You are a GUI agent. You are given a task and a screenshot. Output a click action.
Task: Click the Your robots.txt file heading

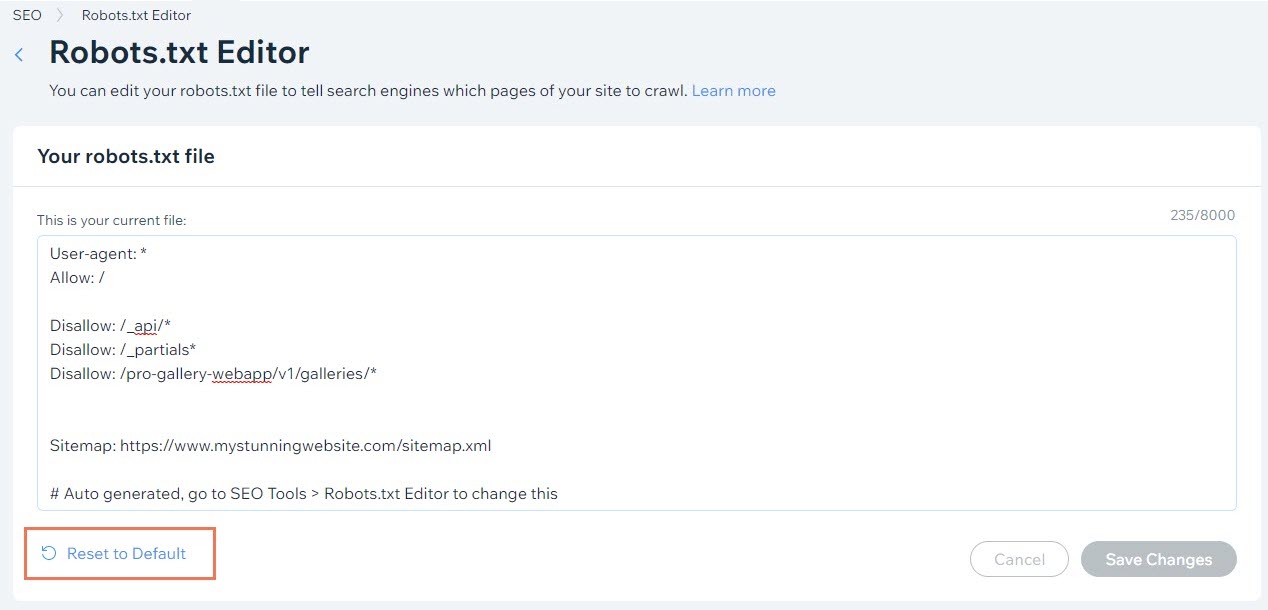126,156
